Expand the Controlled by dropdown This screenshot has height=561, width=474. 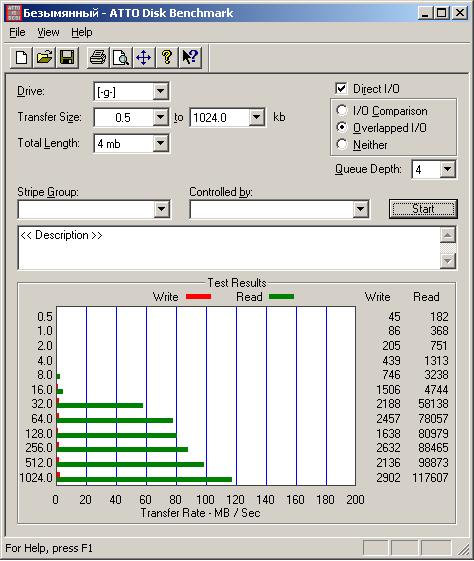point(360,209)
